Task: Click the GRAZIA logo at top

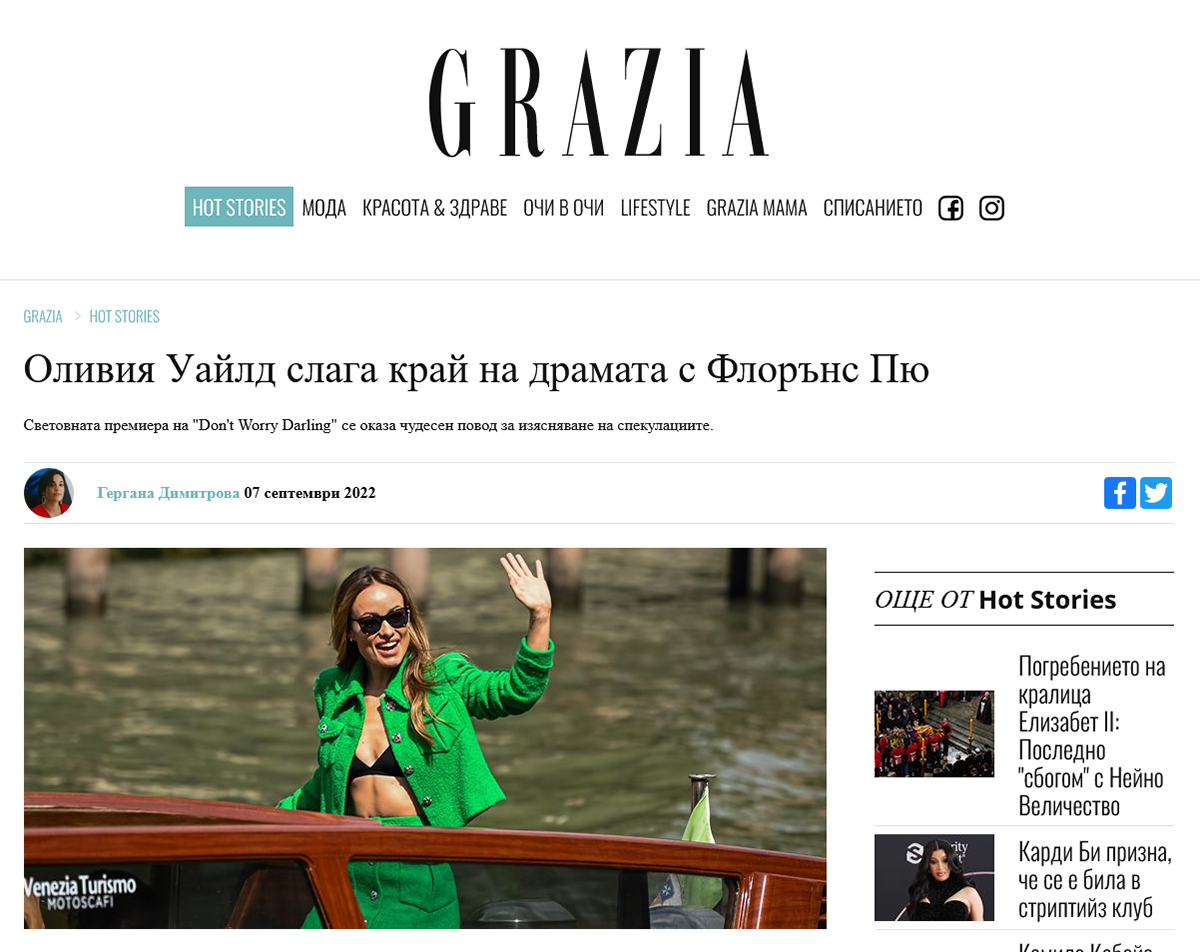Action: click(599, 102)
